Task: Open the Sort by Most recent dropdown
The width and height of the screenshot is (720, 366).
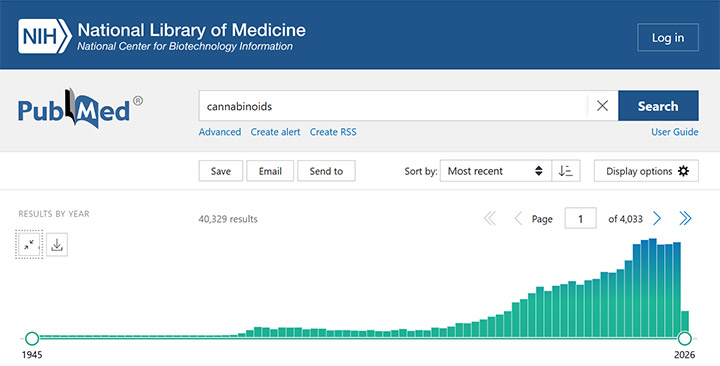Action: [x=495, y=171]
